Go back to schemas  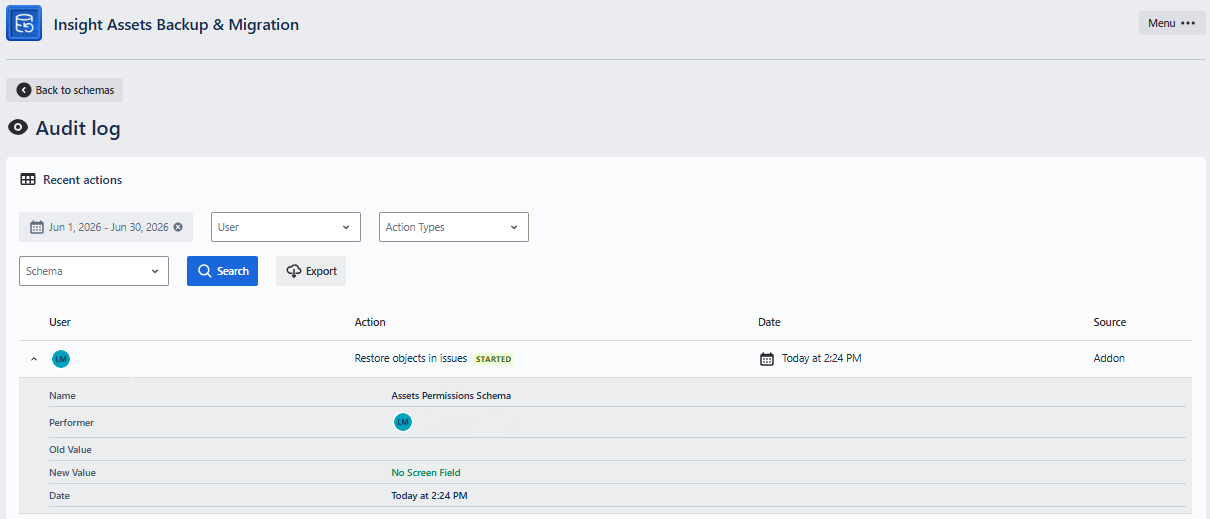65,90
